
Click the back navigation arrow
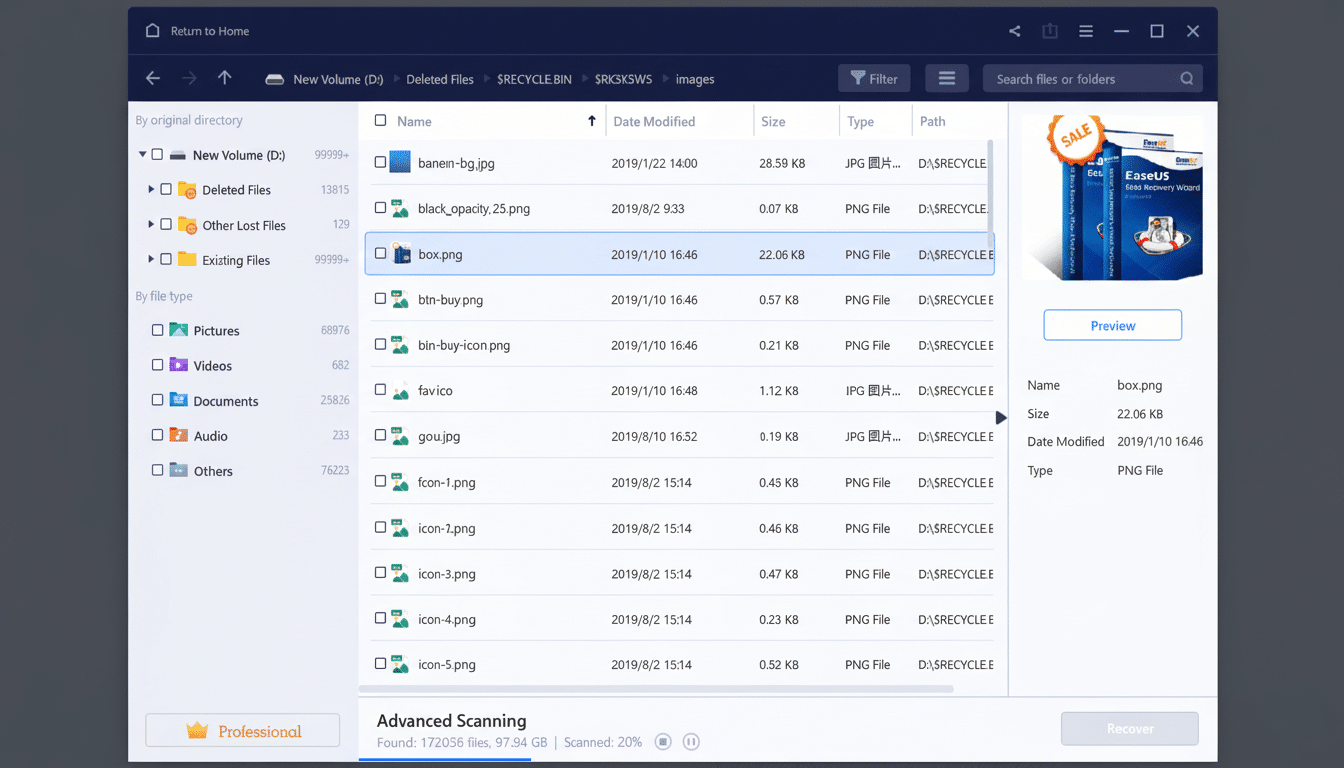(x=152, y=77)
